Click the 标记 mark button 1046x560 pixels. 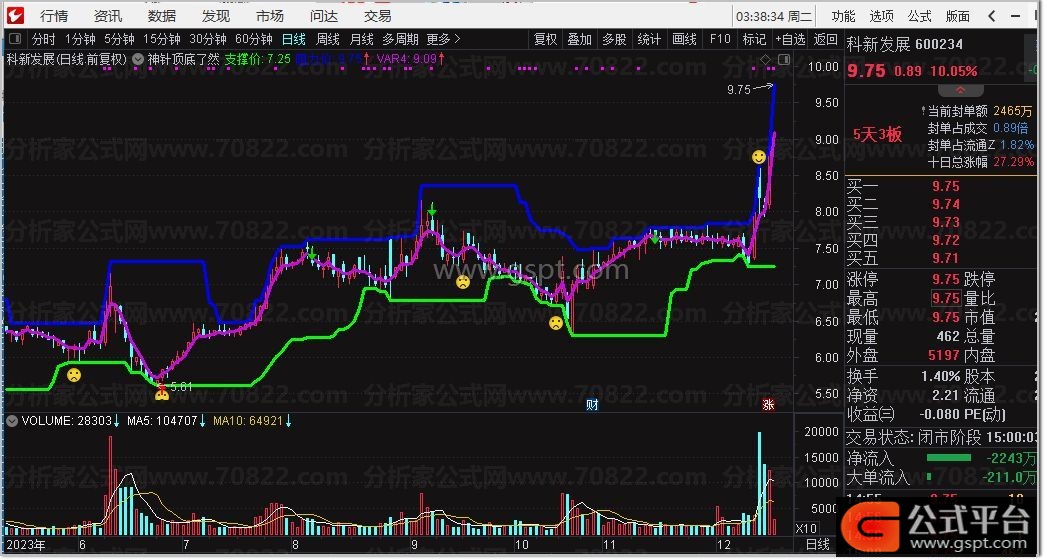click(754, 39)
